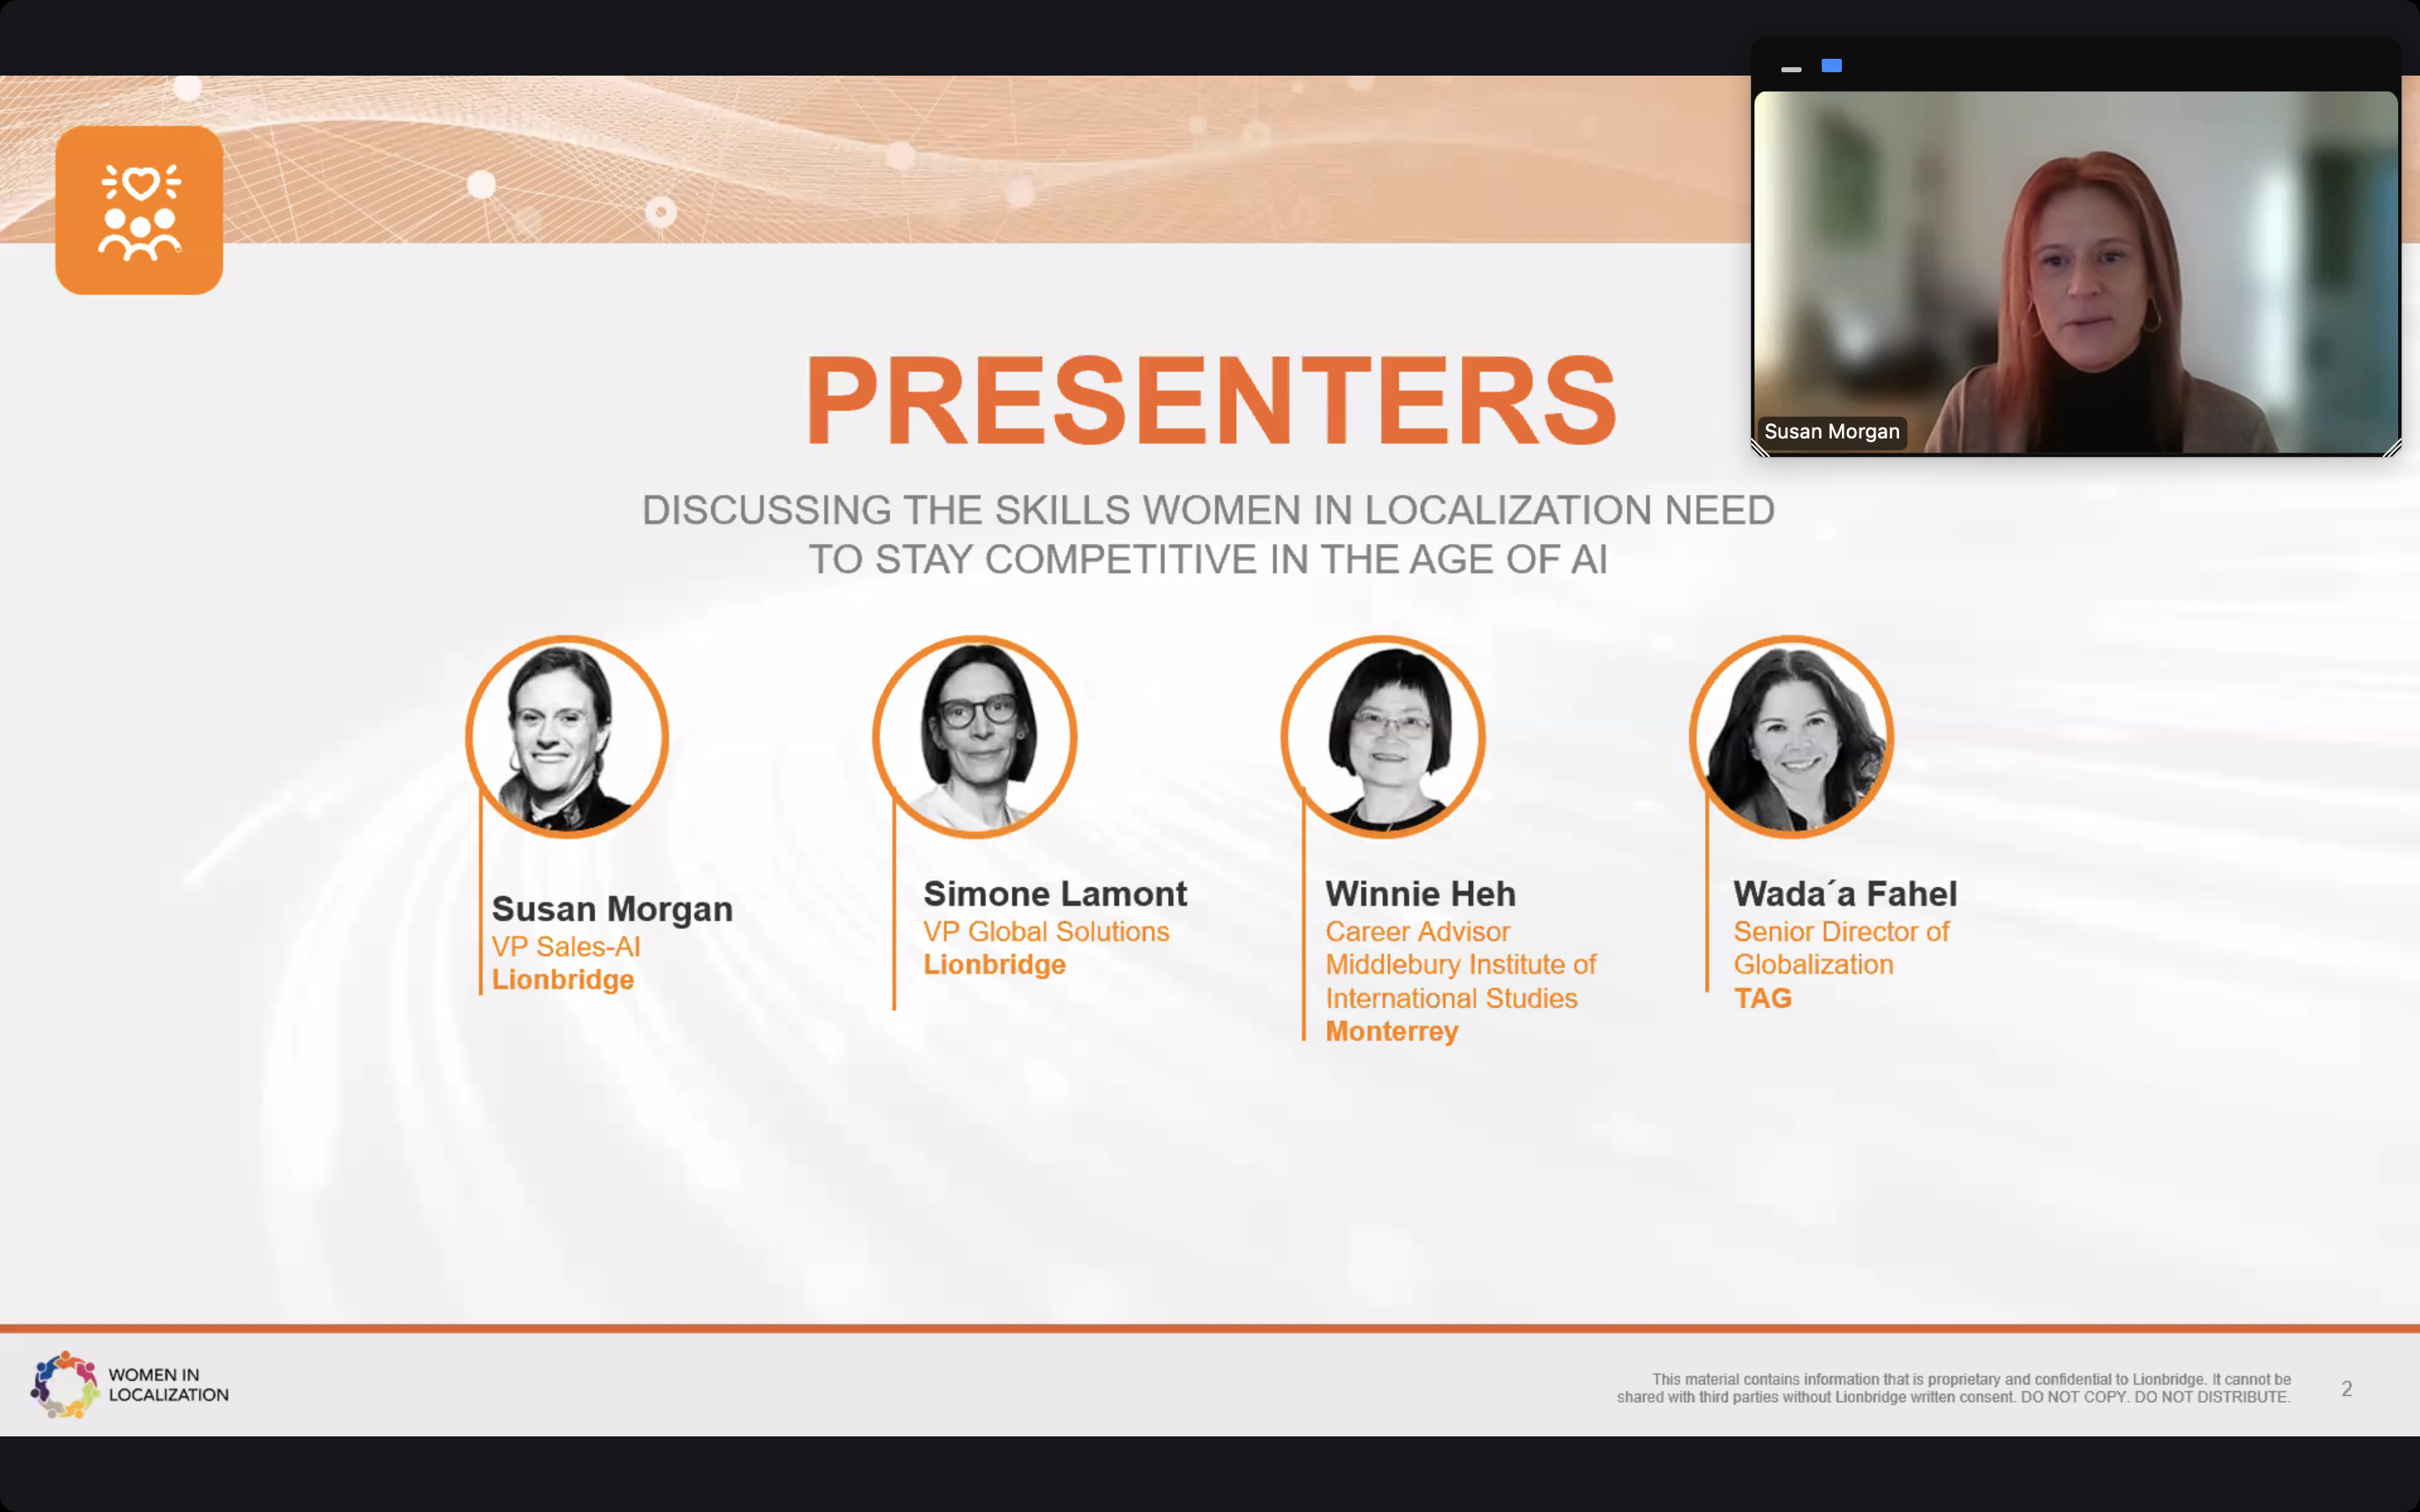Click the hide thumbnail video dash icon
The width and height of the screenshot is (2420, 1512).
[x=1791, y=69]
